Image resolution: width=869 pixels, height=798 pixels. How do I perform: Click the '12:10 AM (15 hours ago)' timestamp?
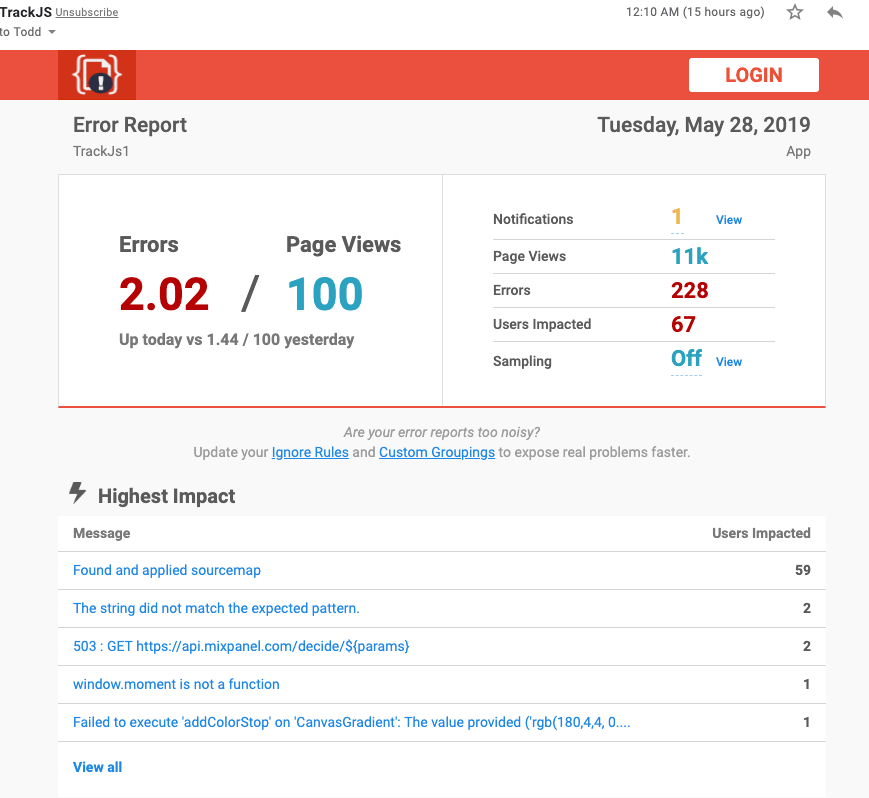[695, 12]
